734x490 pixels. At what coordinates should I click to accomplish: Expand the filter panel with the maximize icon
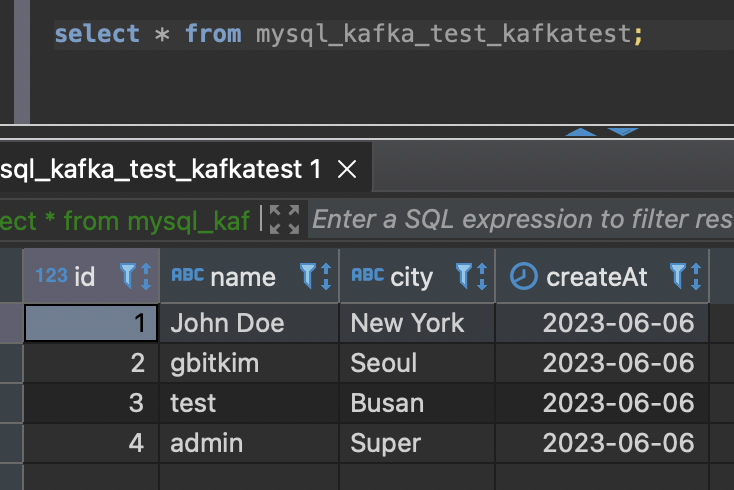pyautogui.click(x=285, y=219)
